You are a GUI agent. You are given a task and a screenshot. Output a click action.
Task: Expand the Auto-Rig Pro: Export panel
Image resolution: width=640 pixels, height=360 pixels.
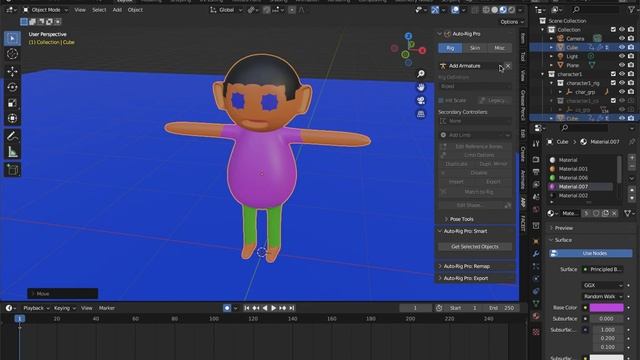pyautogui.click(x=466, y=278)
